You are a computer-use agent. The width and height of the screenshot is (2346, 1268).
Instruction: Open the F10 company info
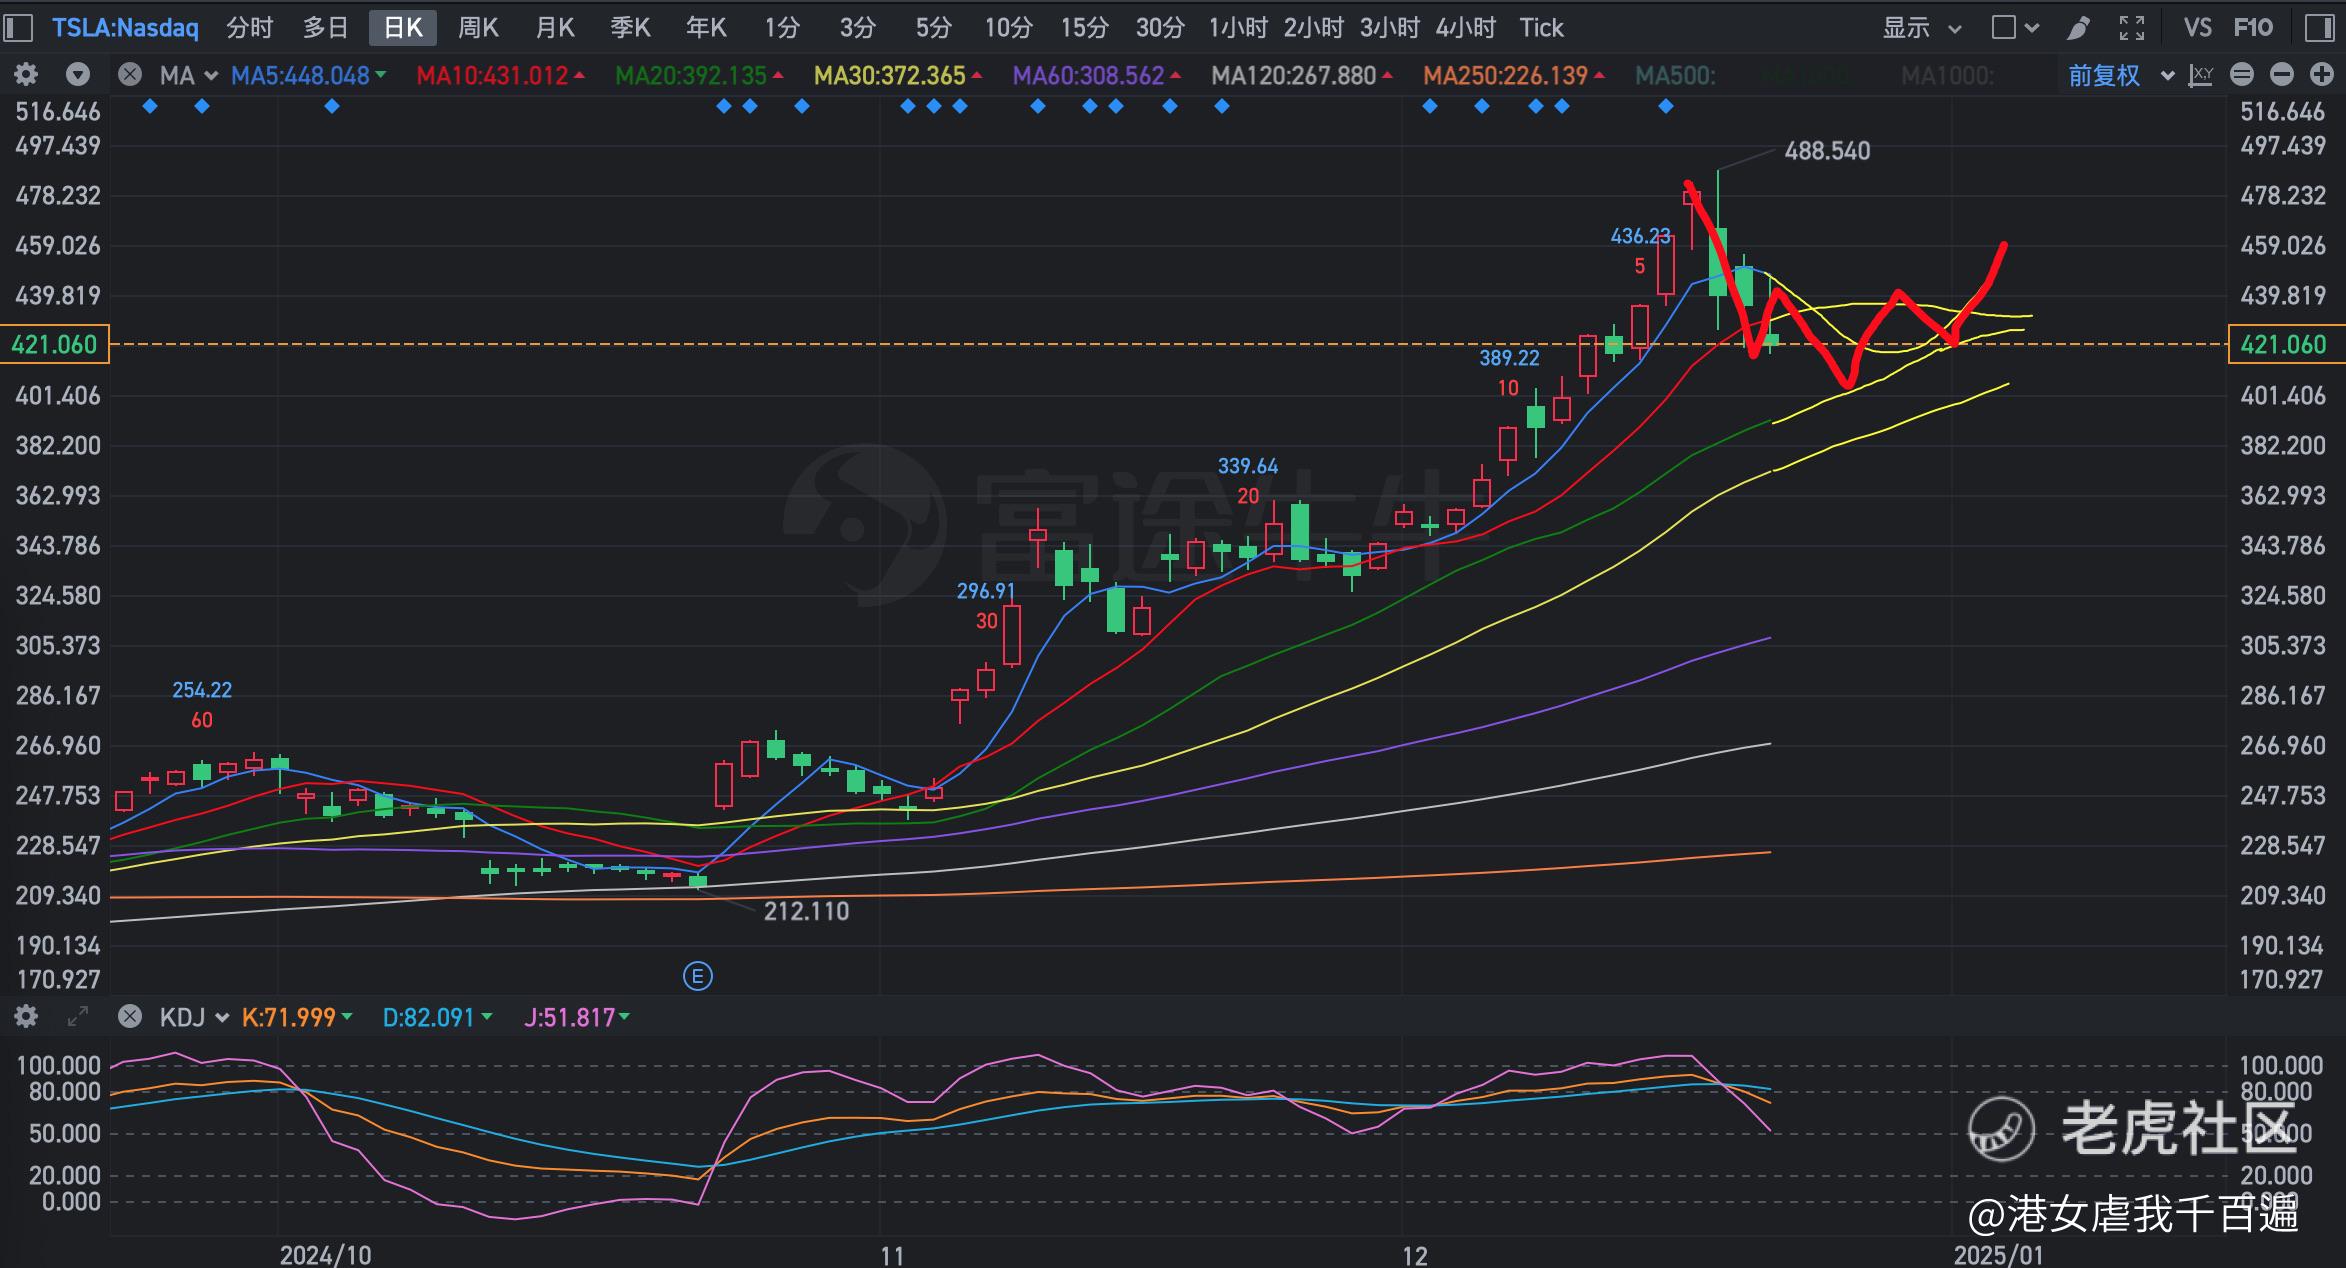[2253, 28]
